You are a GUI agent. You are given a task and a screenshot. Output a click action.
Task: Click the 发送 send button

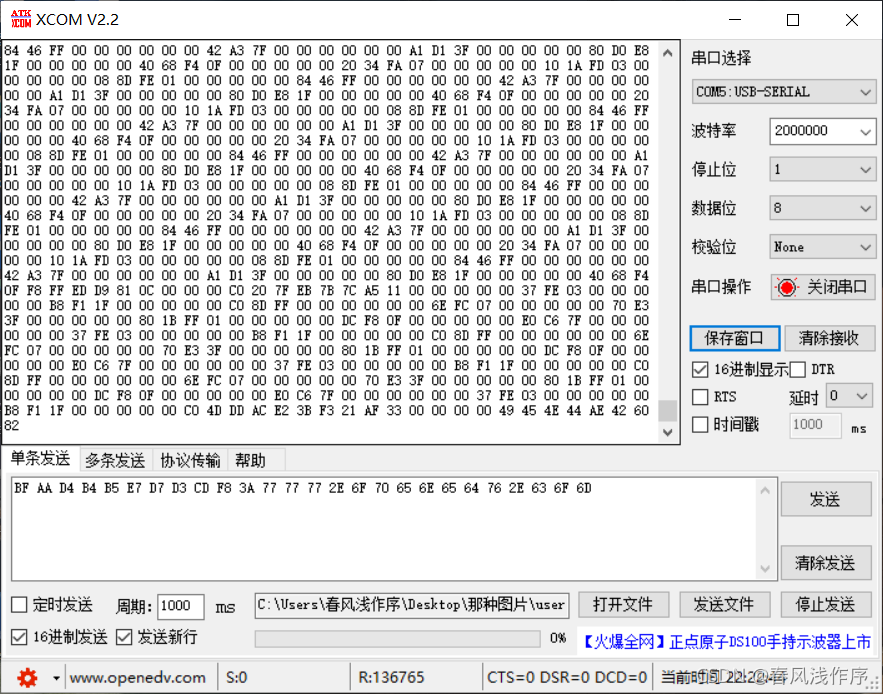tap(826, 499)
